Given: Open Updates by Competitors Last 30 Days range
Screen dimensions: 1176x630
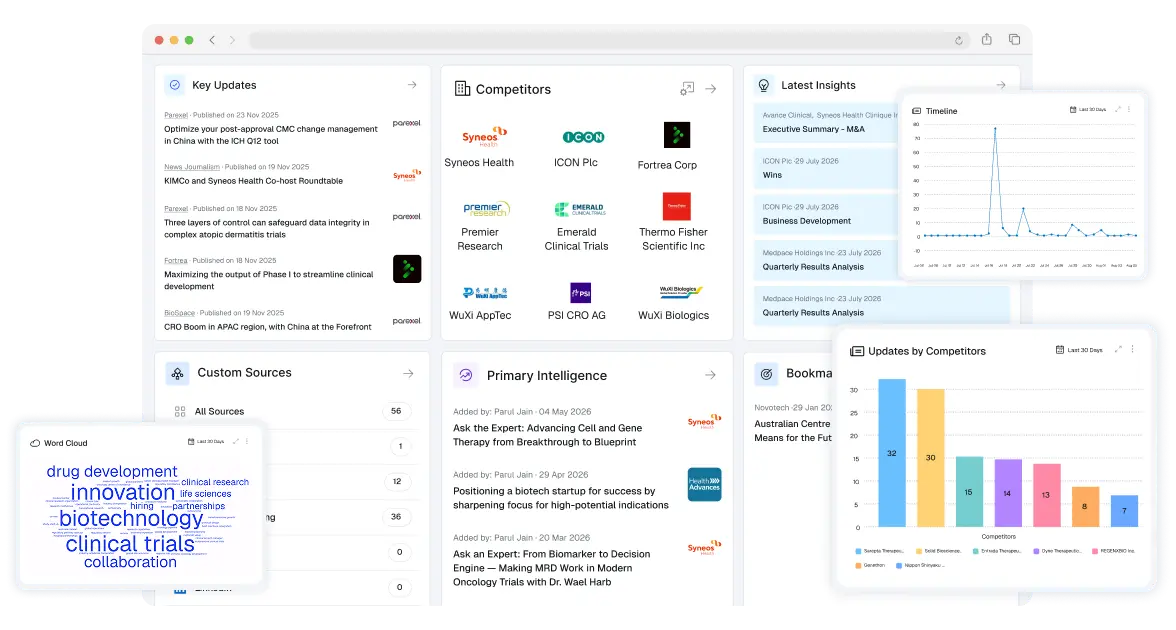Looking at the screenshot, I should (1079, 350).
